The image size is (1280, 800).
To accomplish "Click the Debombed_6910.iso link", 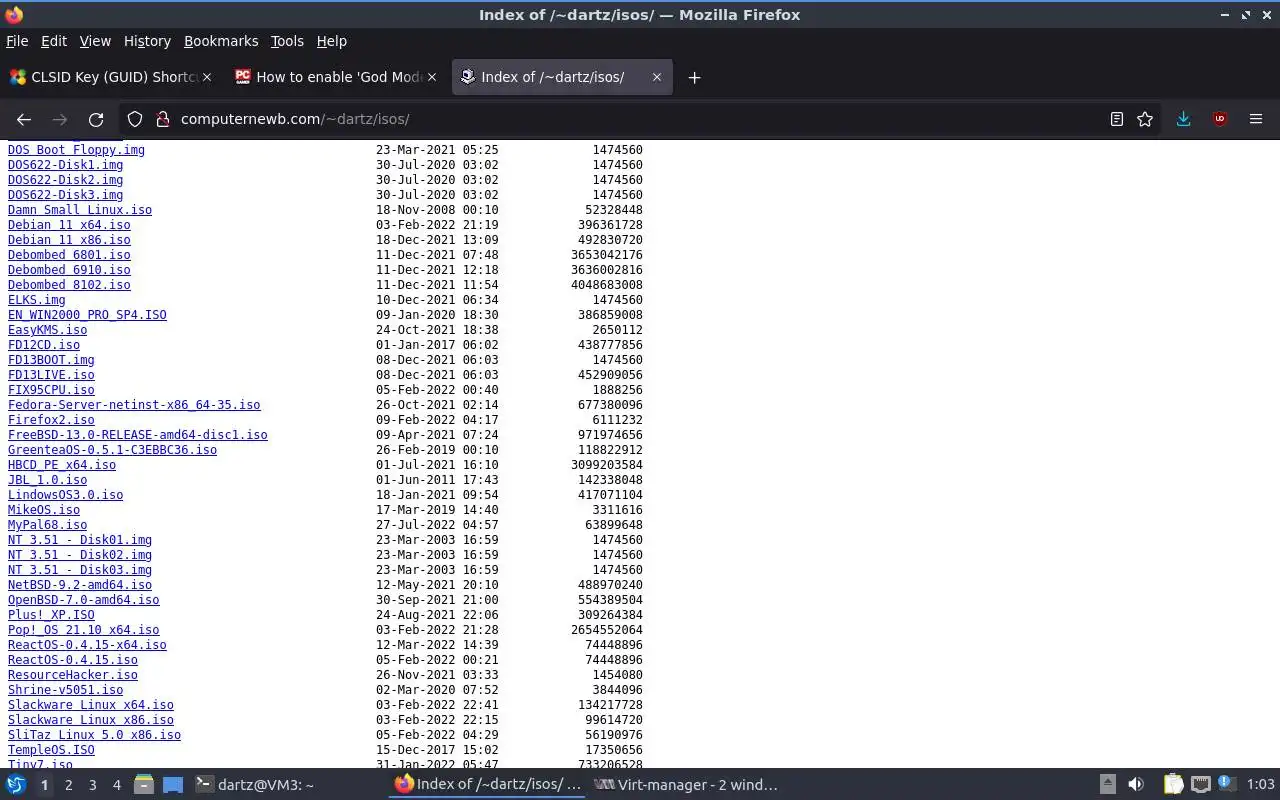I will [x=69, y=270].
